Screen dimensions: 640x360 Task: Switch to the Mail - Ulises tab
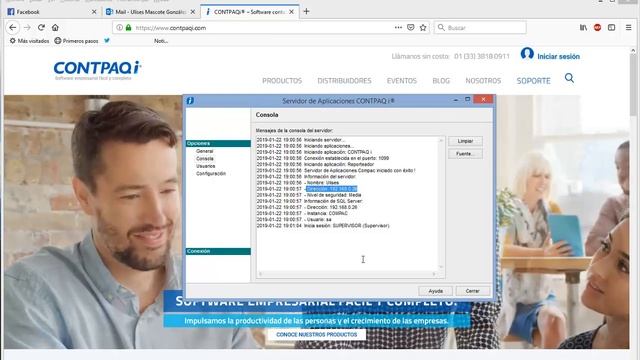tap(151, 12)
